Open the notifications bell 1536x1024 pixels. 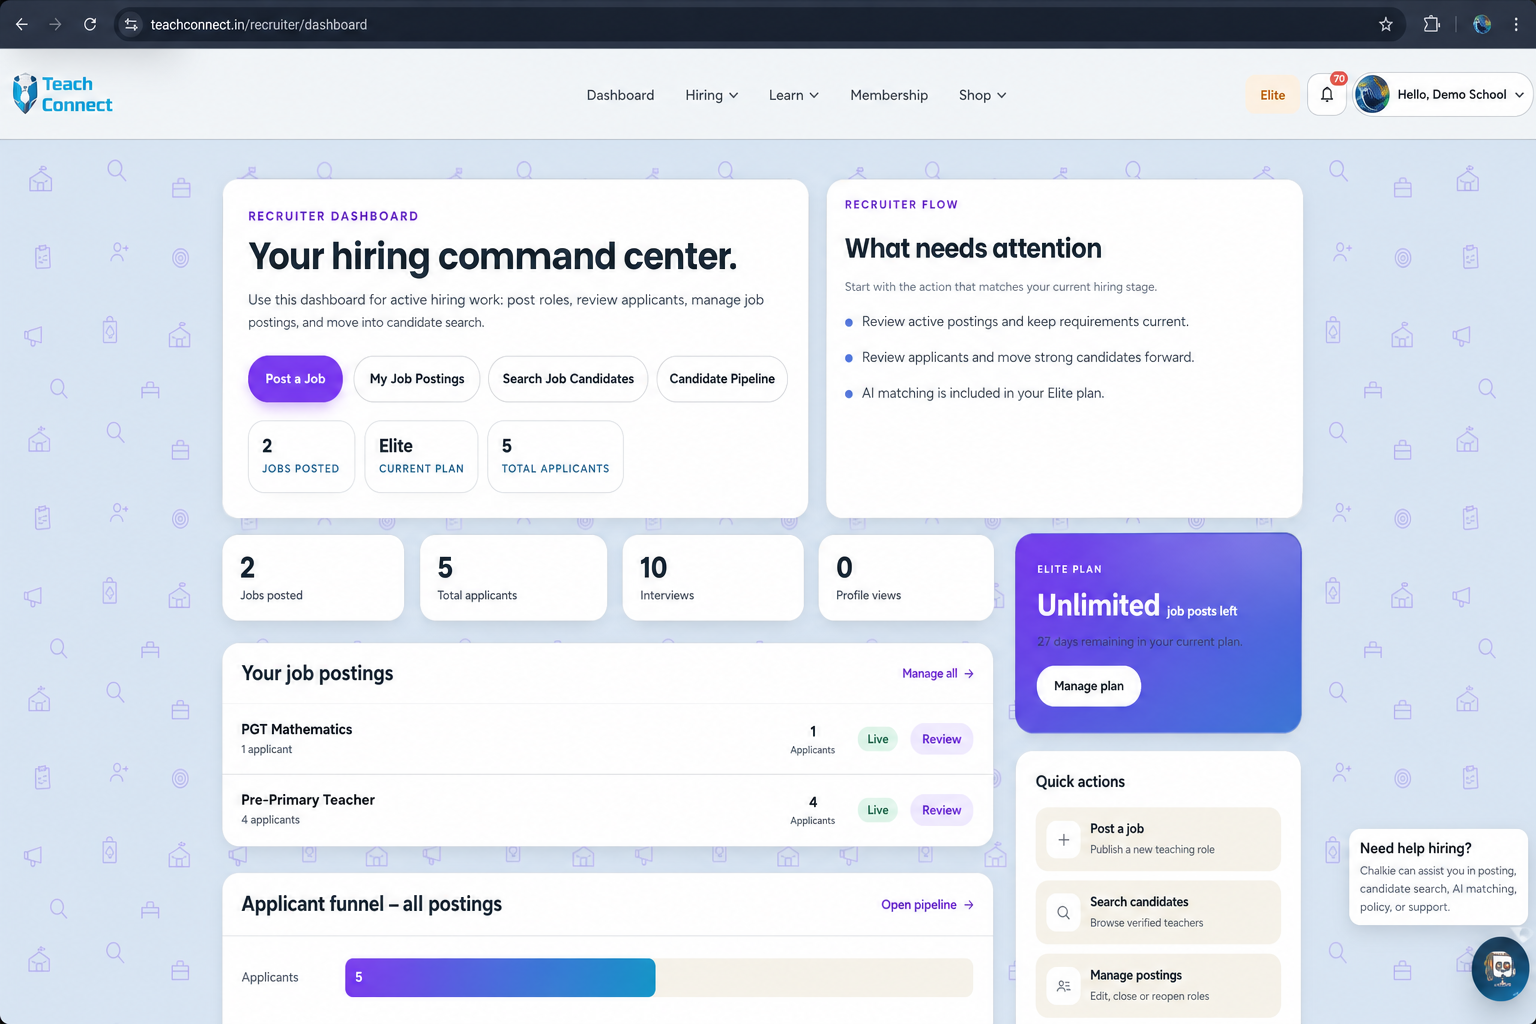click(1327, 95)
